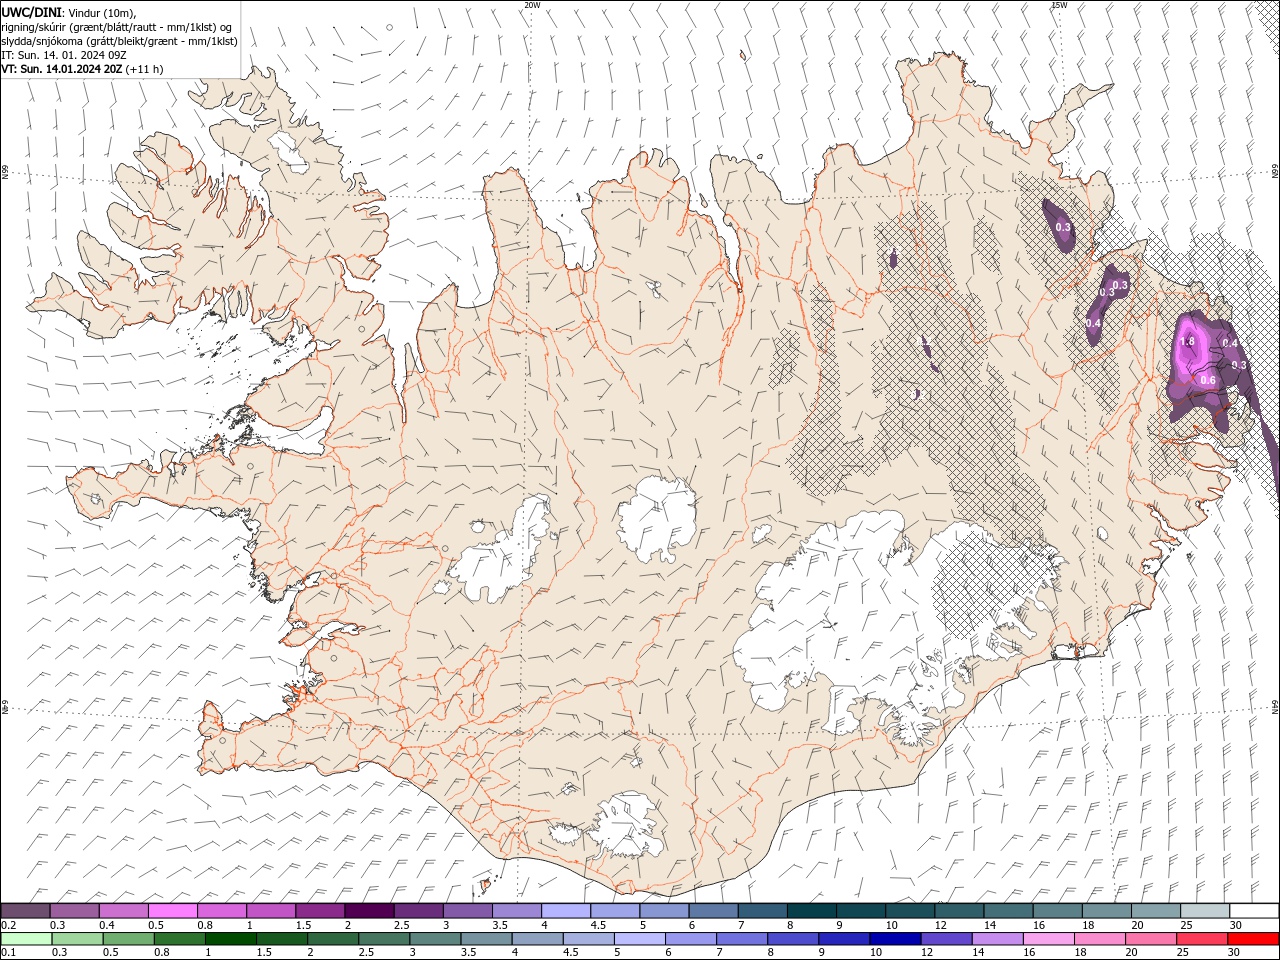The width and height of the screenshot is (1280, 960).
Task: Click the '0.4' label under upper legend row
Action: (107, 925)
